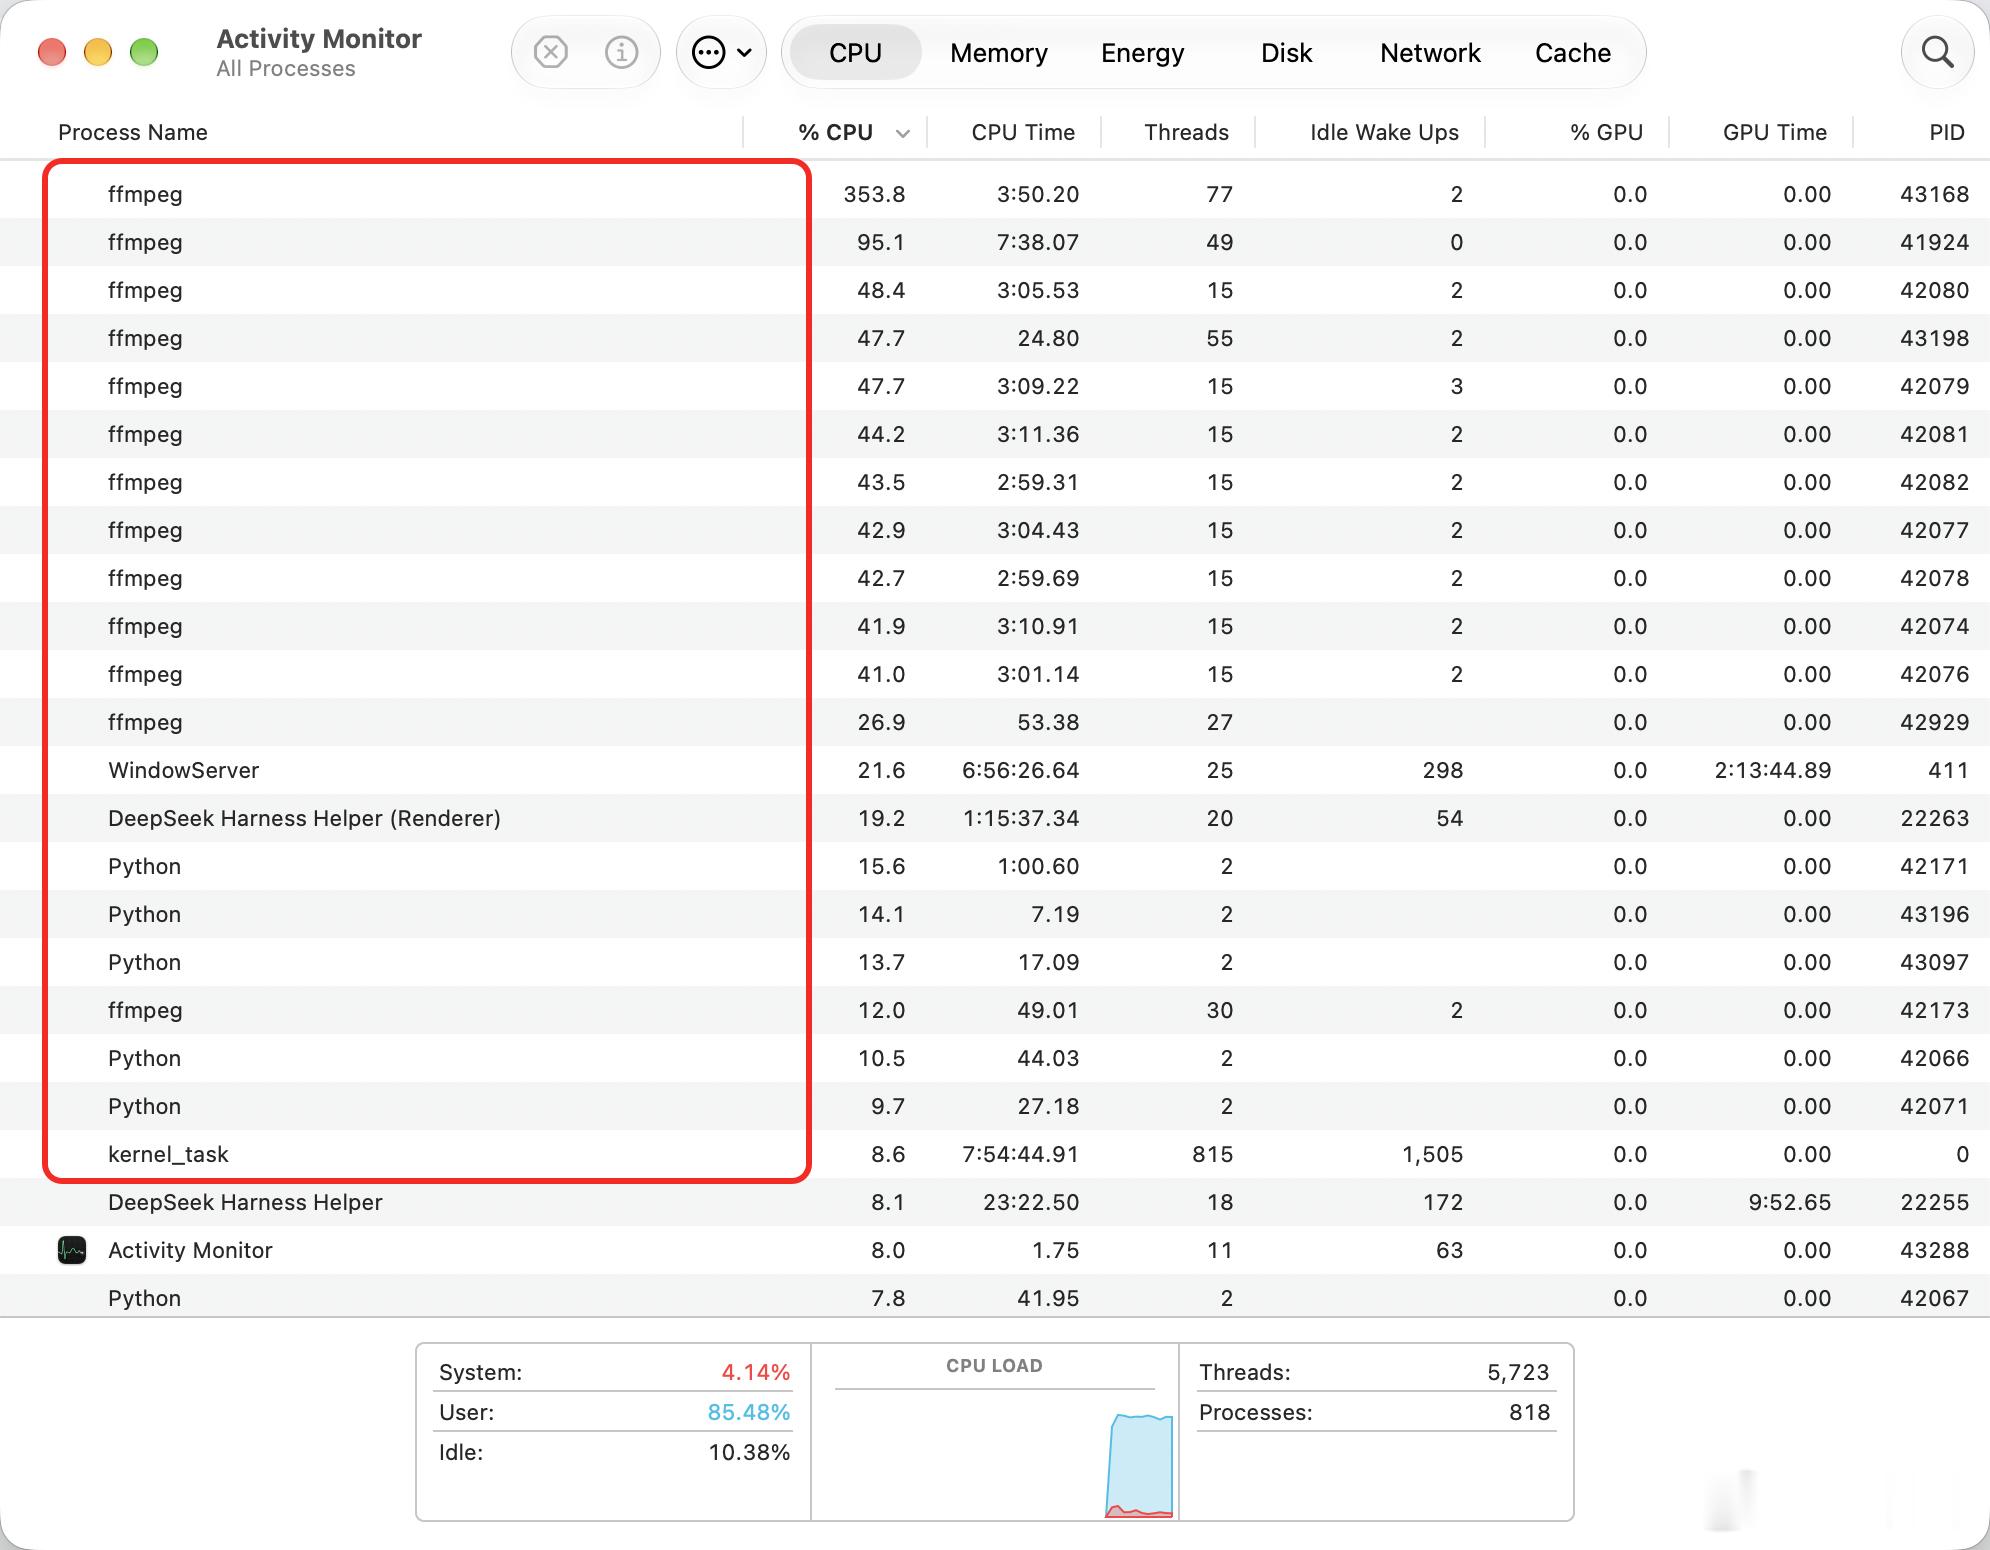Sort by % GPU column header
This screenshot has height=1550, width=1990.
(x=1606, y=132)
